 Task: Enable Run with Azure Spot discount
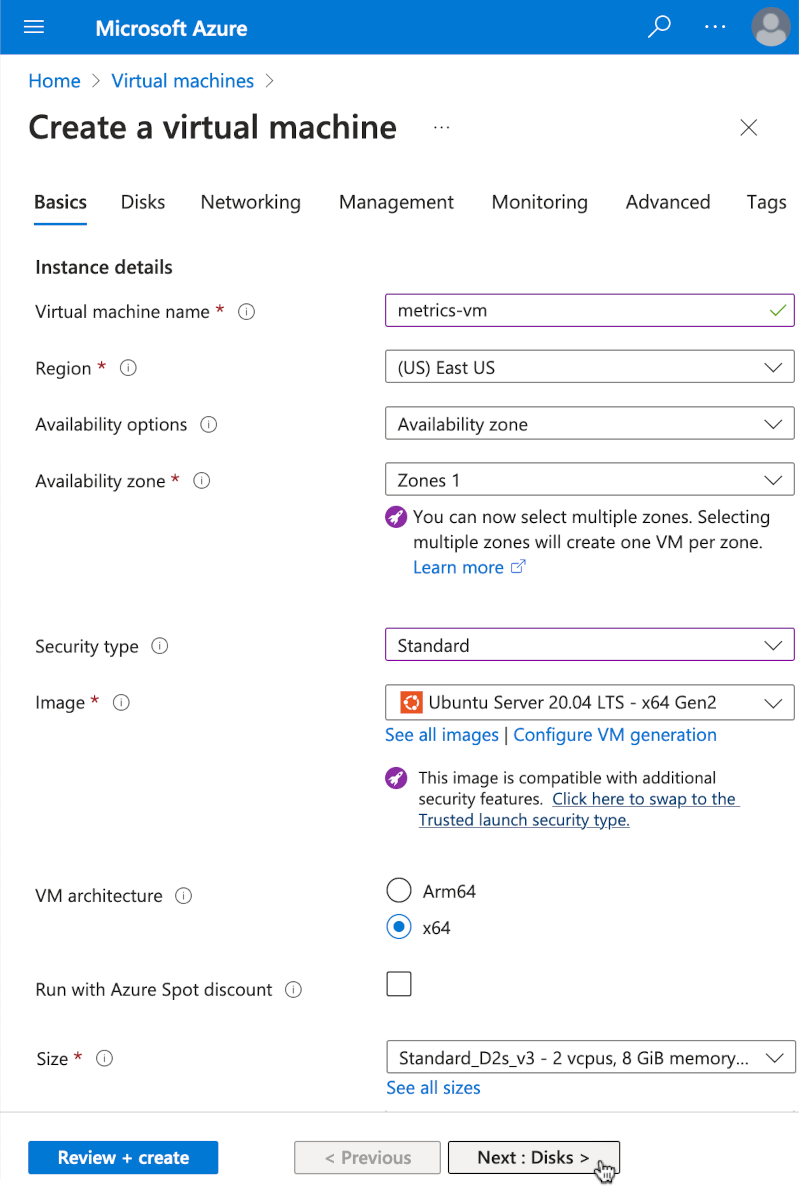[x=399, y=984]
